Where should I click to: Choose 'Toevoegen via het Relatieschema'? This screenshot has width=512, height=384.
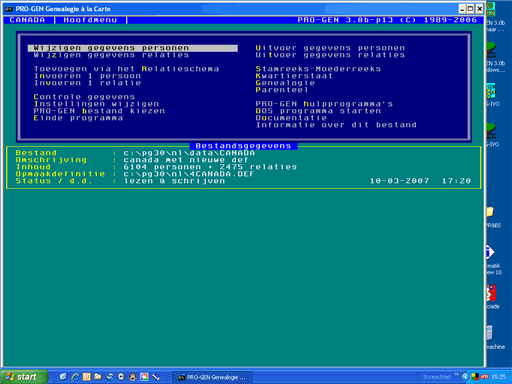click(x=126, y=69)
